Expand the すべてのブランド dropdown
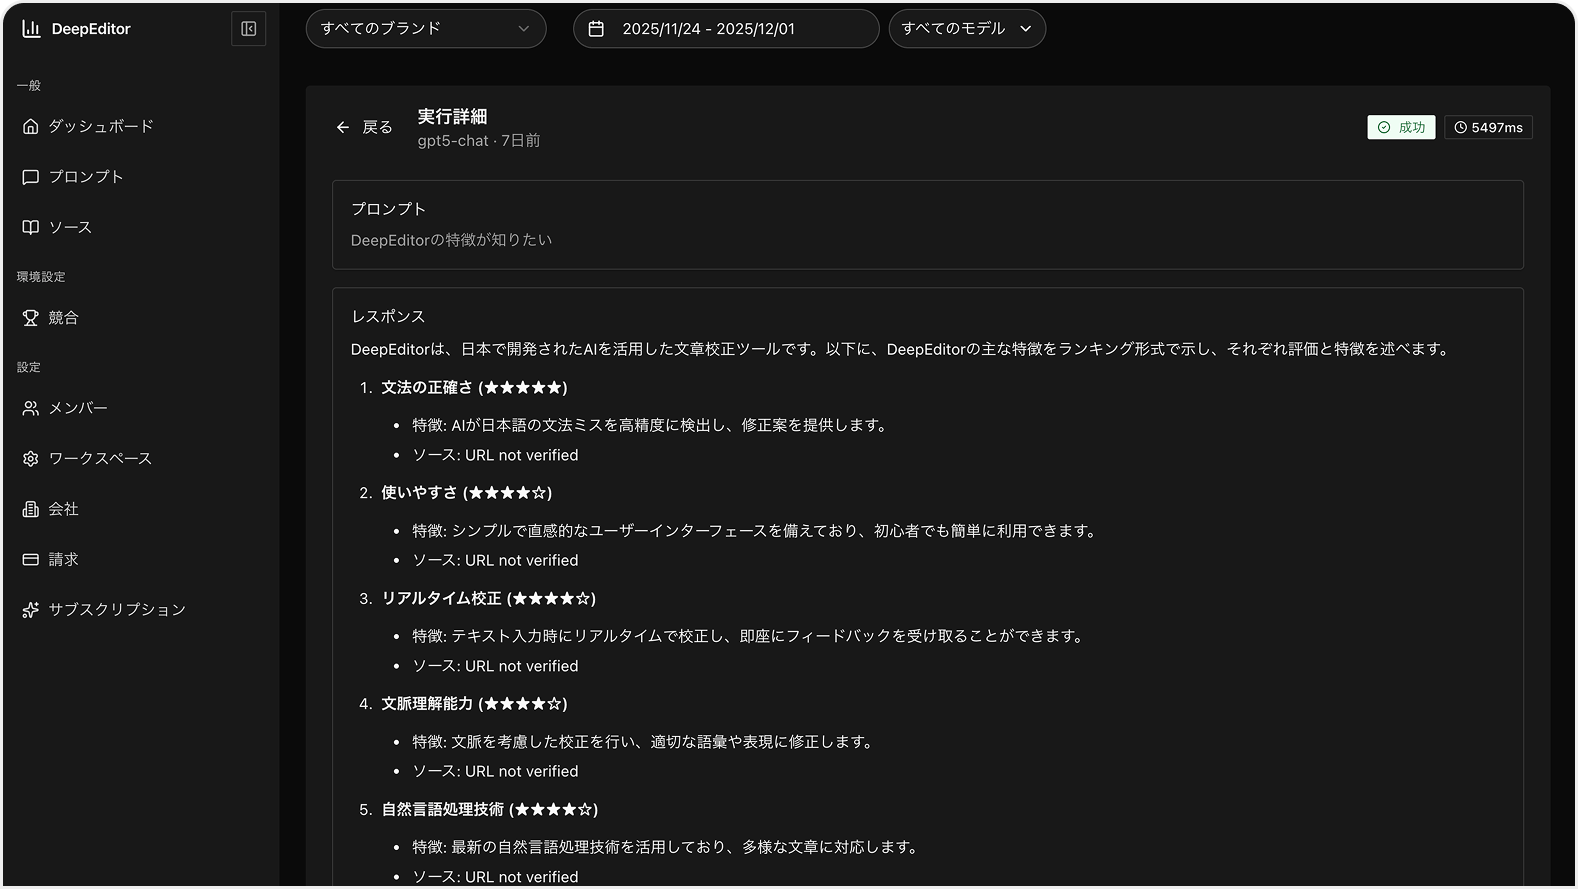 (x=425, y=29)
